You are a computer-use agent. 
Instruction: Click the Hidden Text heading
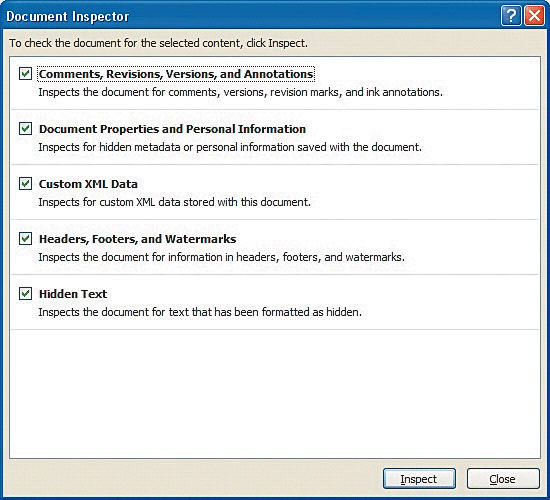coord(73,294)
